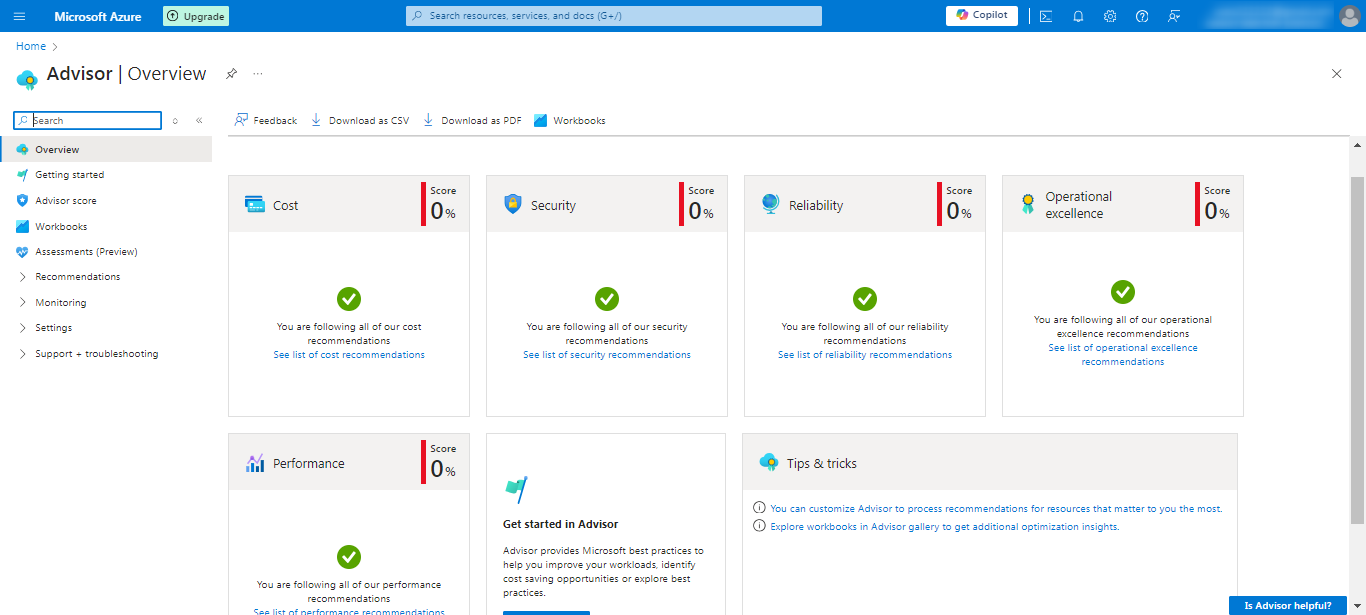Open Workbooks from the toolbar
Viewport: 1366px width, 615px height.
[x=570, y=120]
